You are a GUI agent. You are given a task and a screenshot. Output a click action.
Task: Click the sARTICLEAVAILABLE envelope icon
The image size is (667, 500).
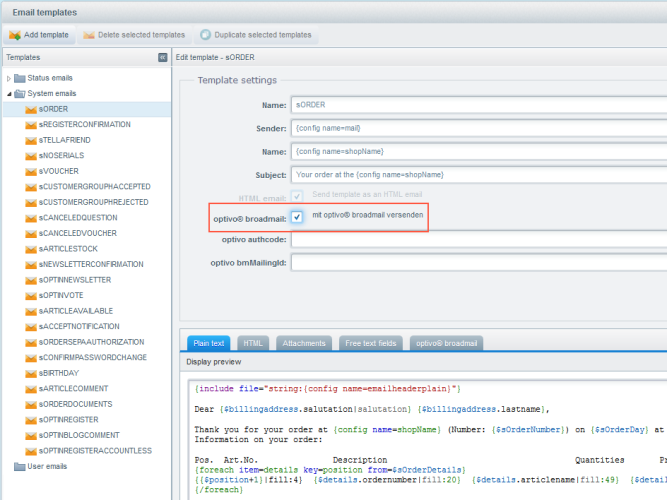tap(31, 311)
